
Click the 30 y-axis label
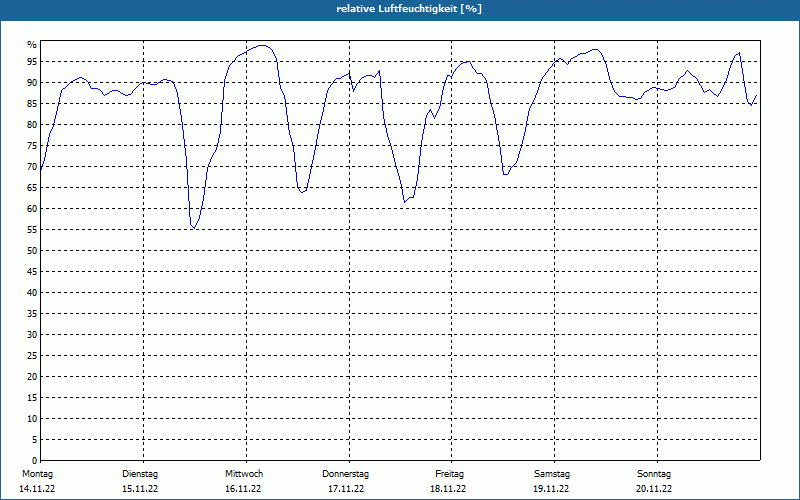(32, 335)
